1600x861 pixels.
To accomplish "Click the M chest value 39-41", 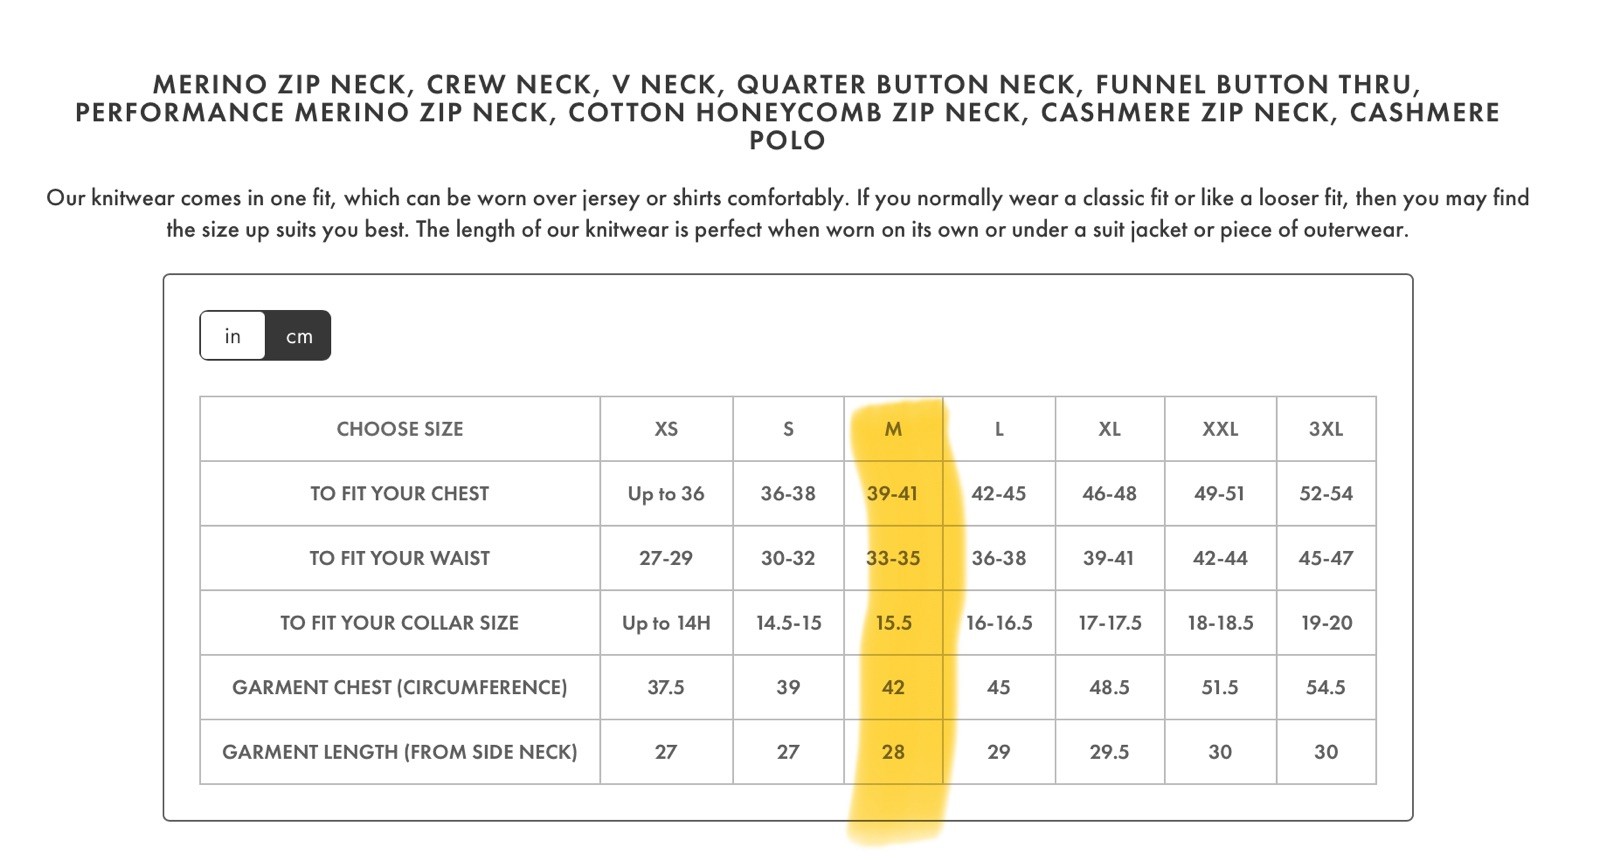I will point(893,494).
